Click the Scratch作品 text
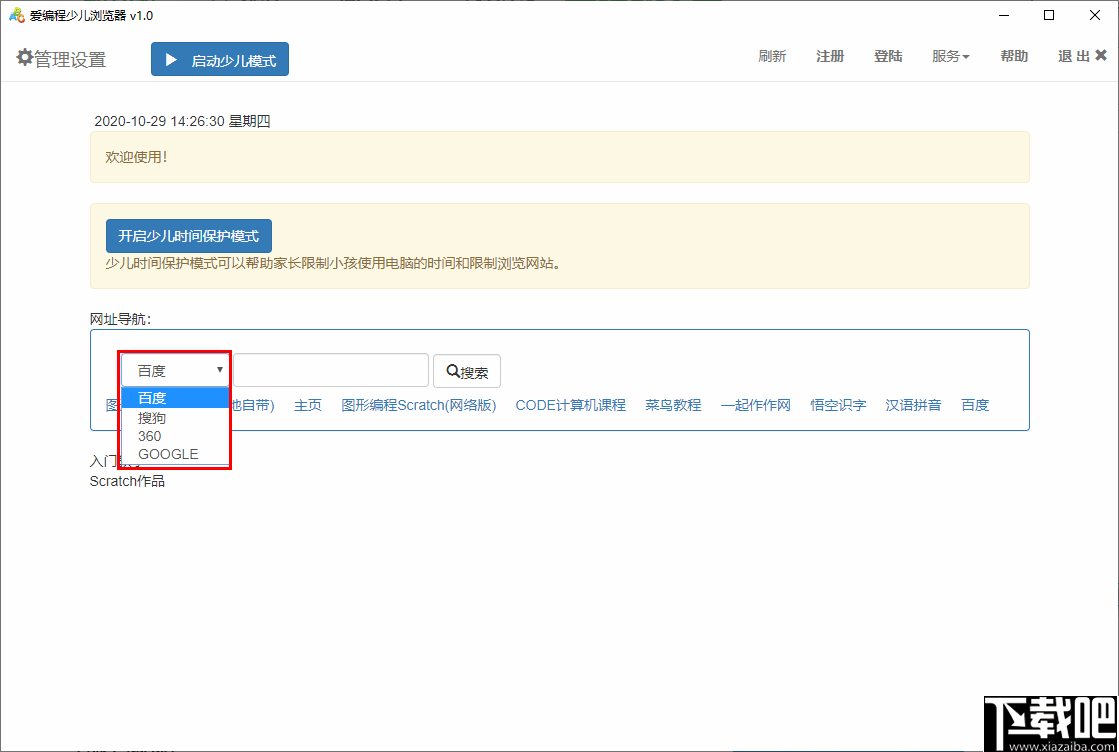 click(x=127, y=481)
